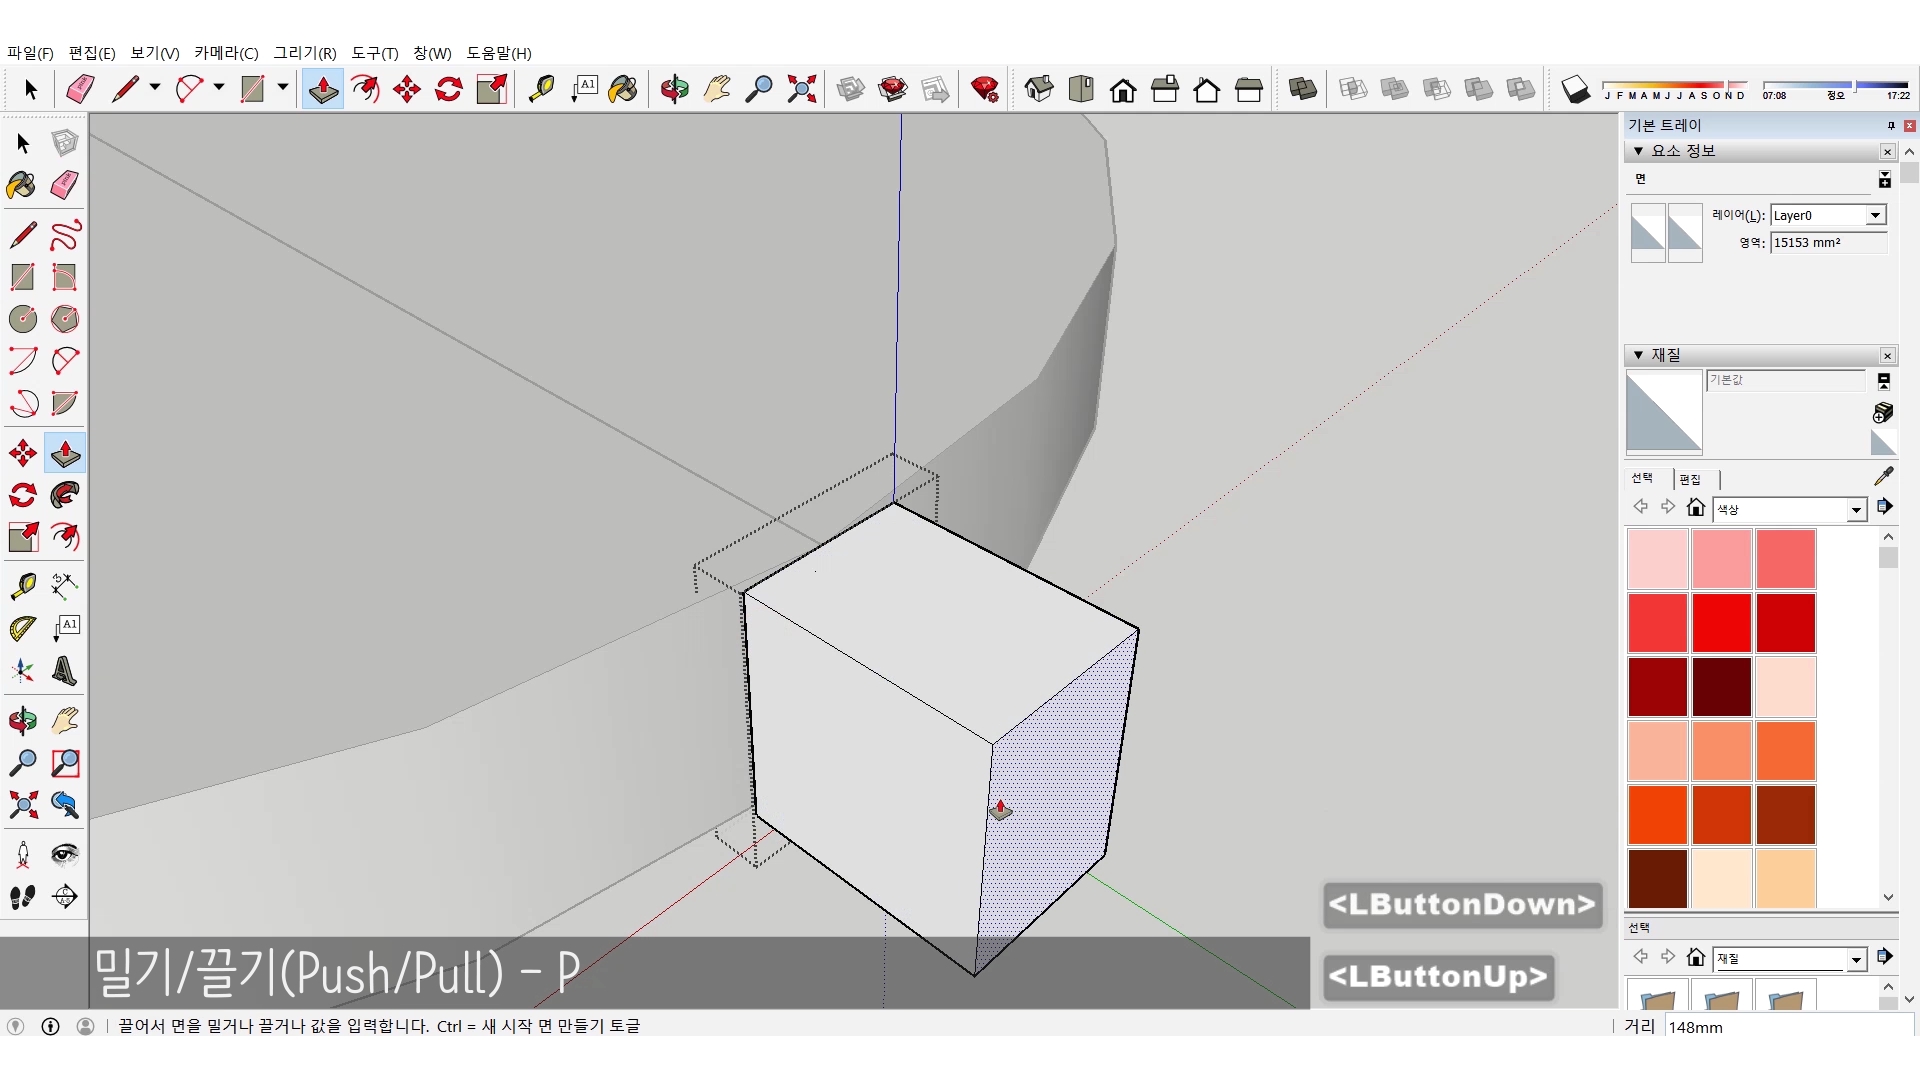Toggle the shadows display button
The image size is (1920, 1080).
(x=1575, y=90)
